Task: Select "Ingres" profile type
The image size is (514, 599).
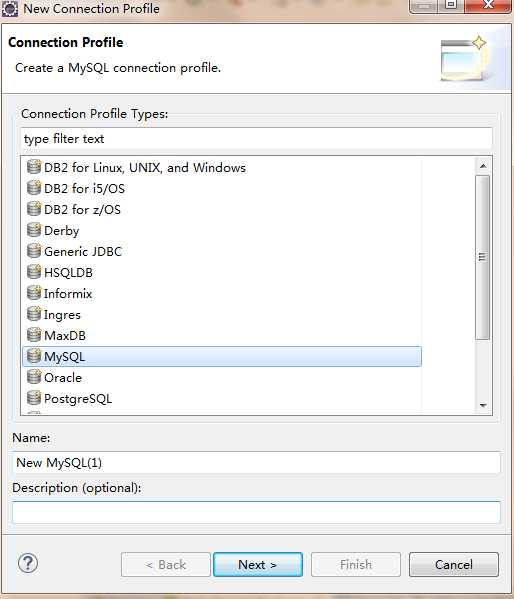Action: point(62,315)
